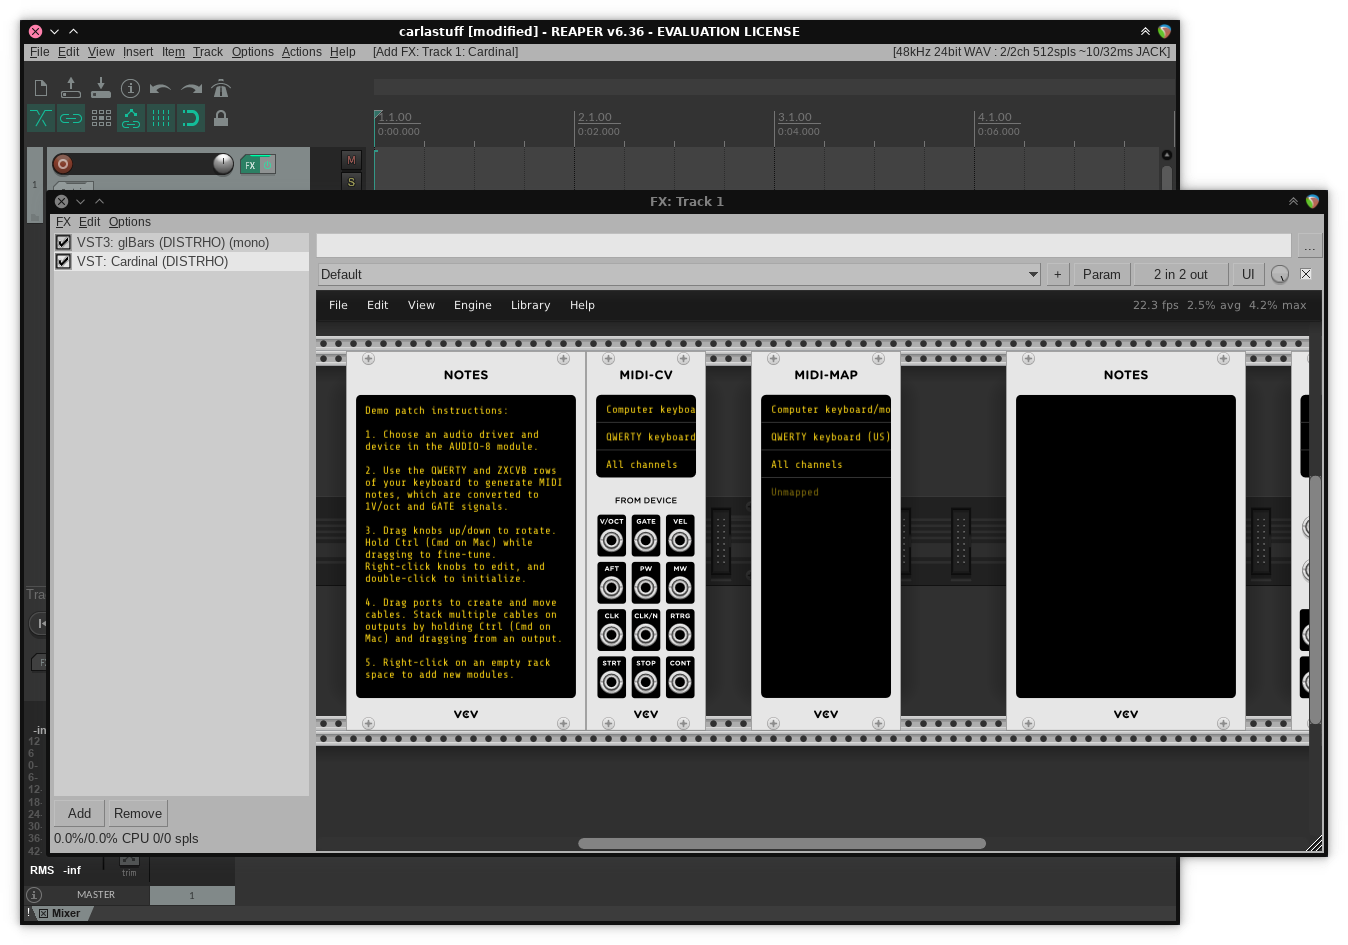The height and width of the screenshot is (945, 1348).
Task: Click the plus preset button
Action: click(x=1057, y=274)
